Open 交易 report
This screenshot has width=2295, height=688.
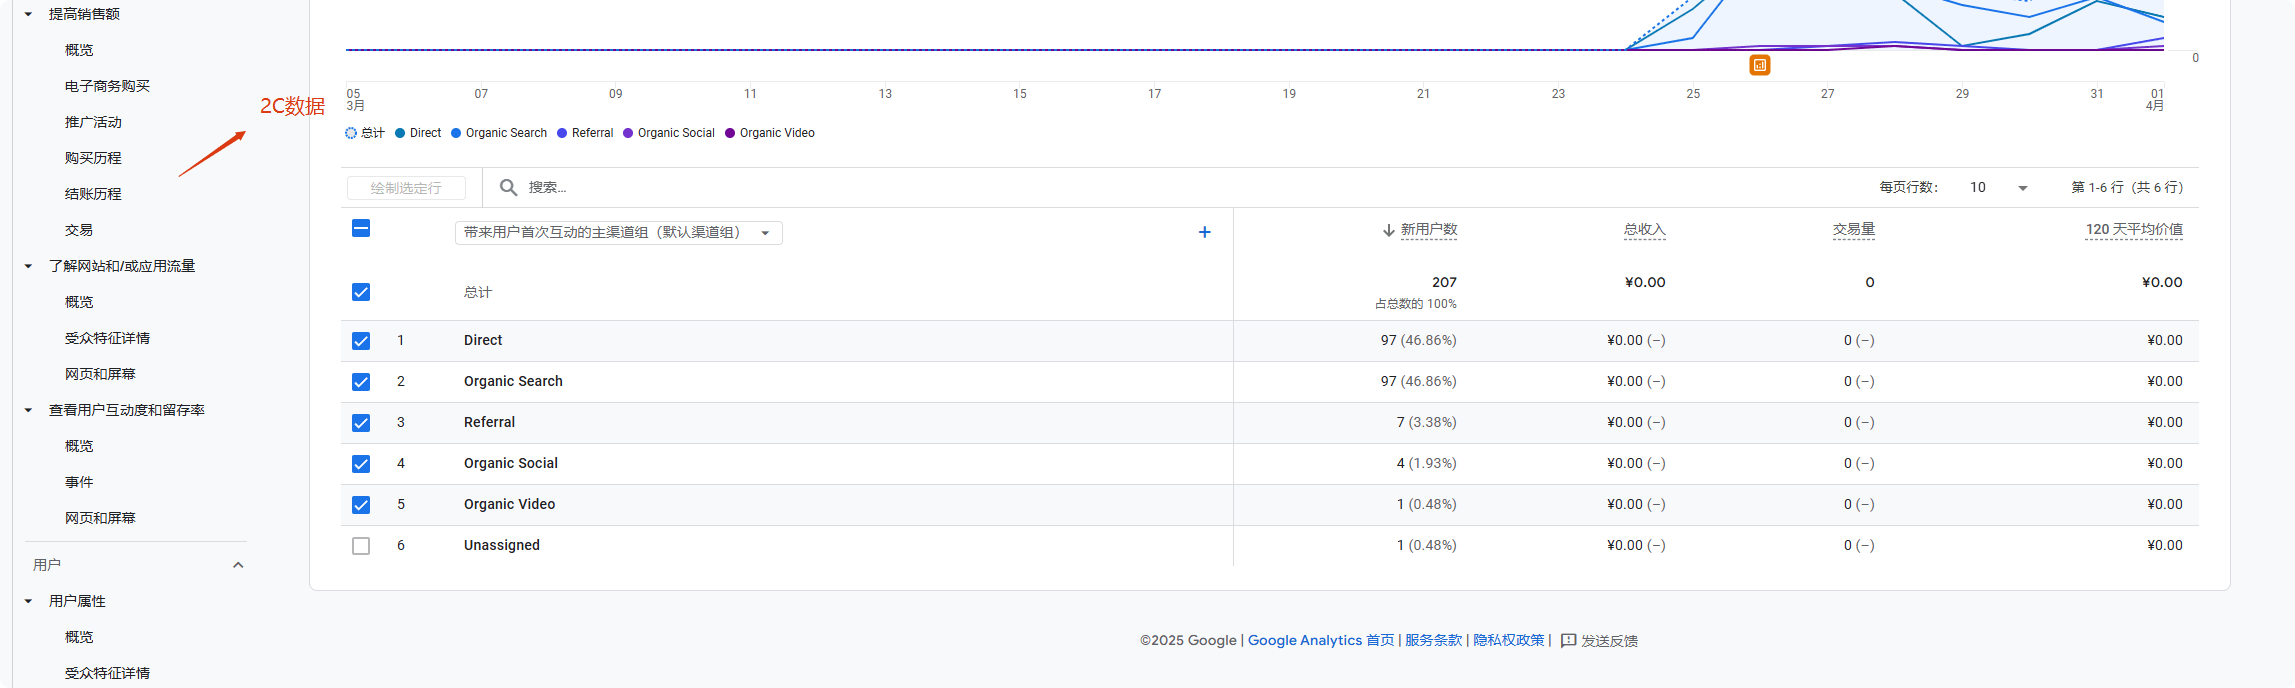click(x=79, y=230)
